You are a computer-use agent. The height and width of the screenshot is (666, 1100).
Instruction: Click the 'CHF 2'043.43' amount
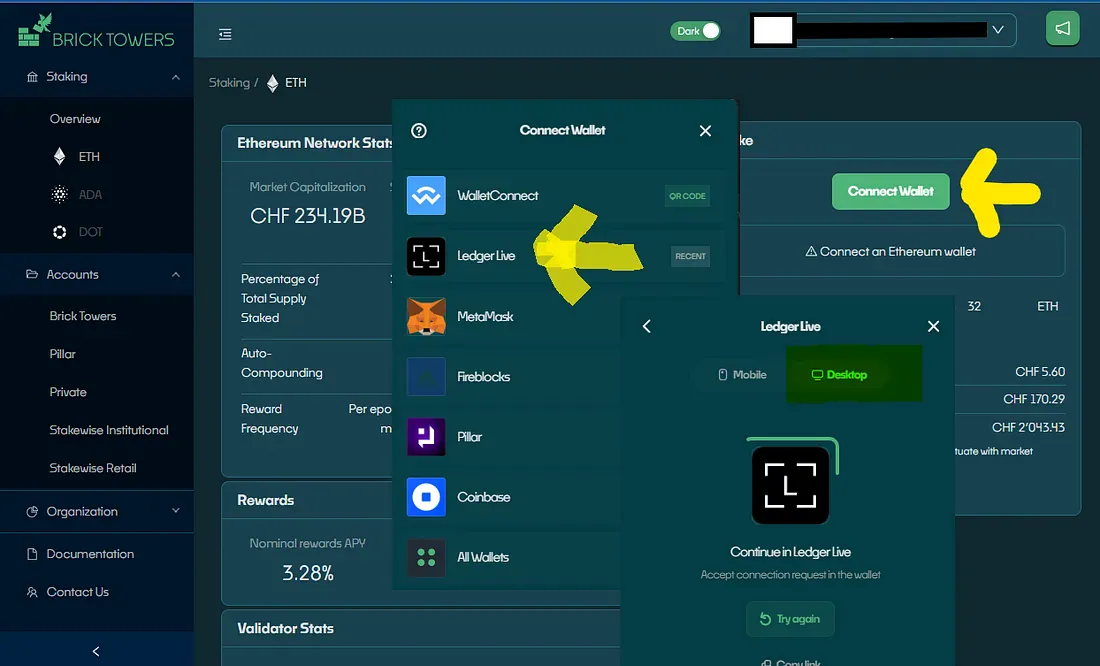pyautogui.click(x=1028, y=427)
